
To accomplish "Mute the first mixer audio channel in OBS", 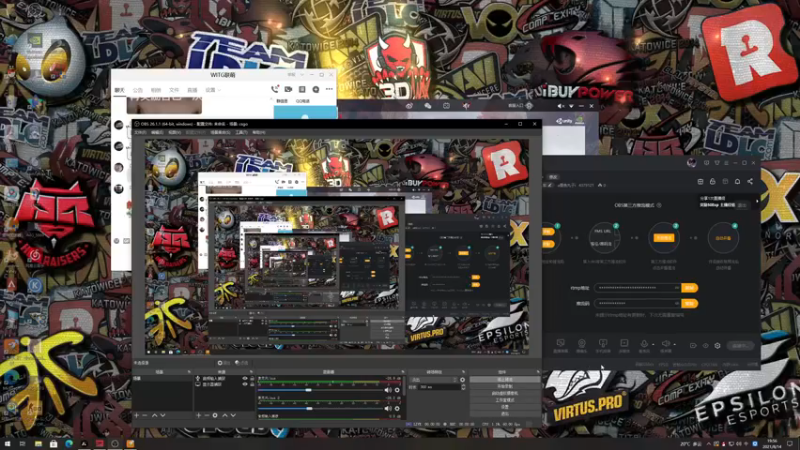I will (388, 390).
